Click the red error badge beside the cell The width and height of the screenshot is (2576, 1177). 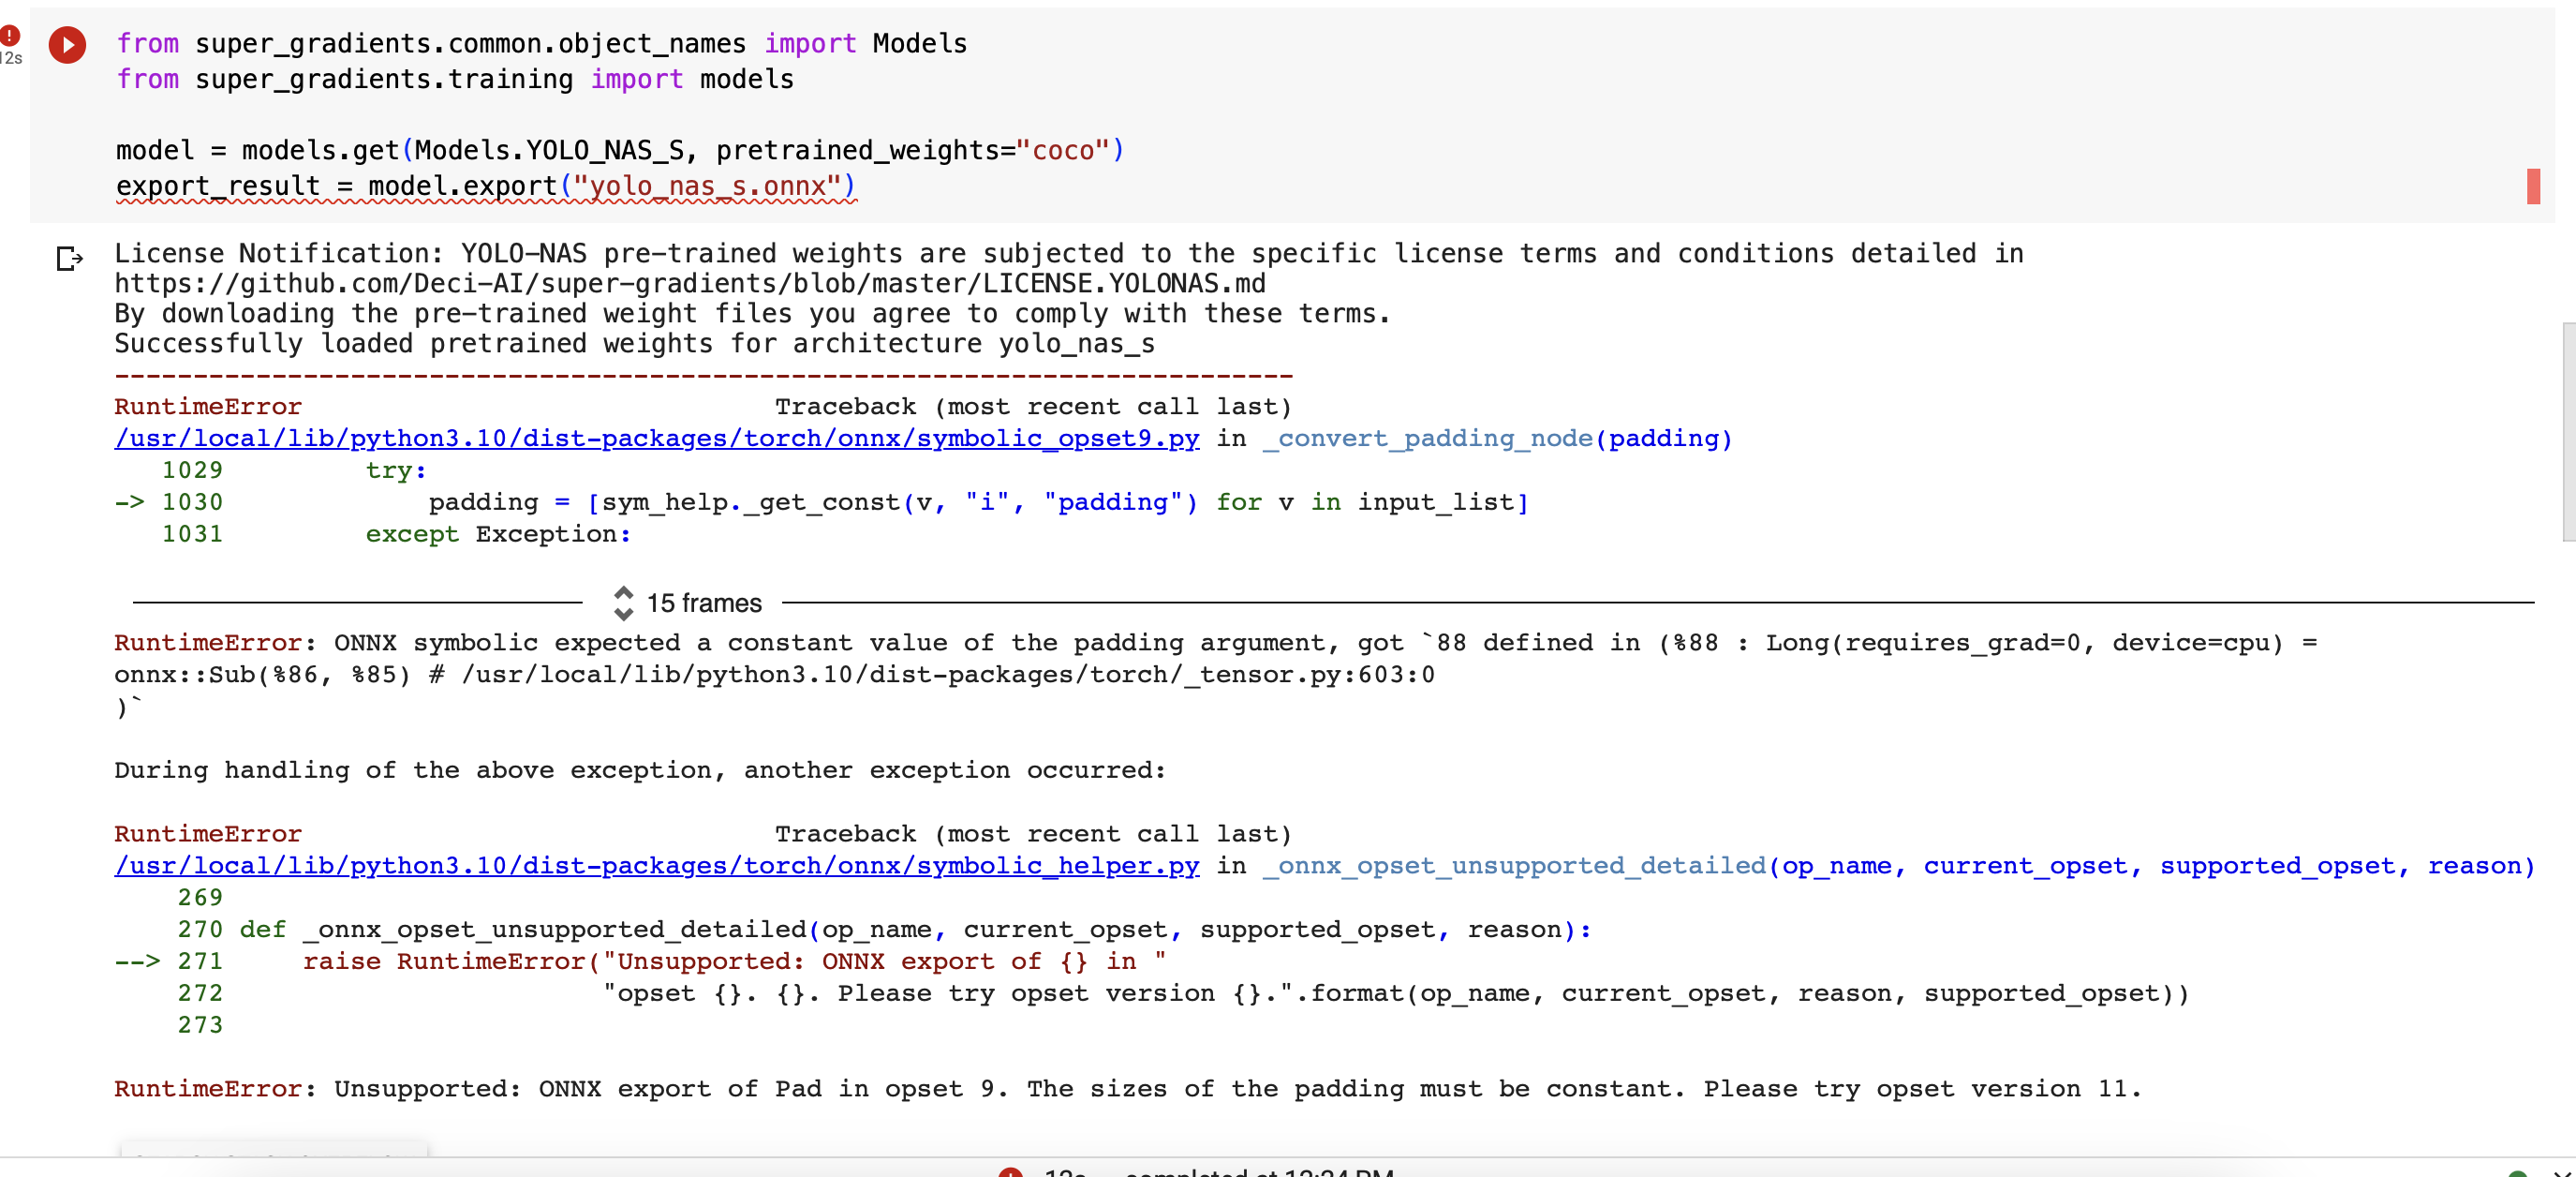click(10, 34)
